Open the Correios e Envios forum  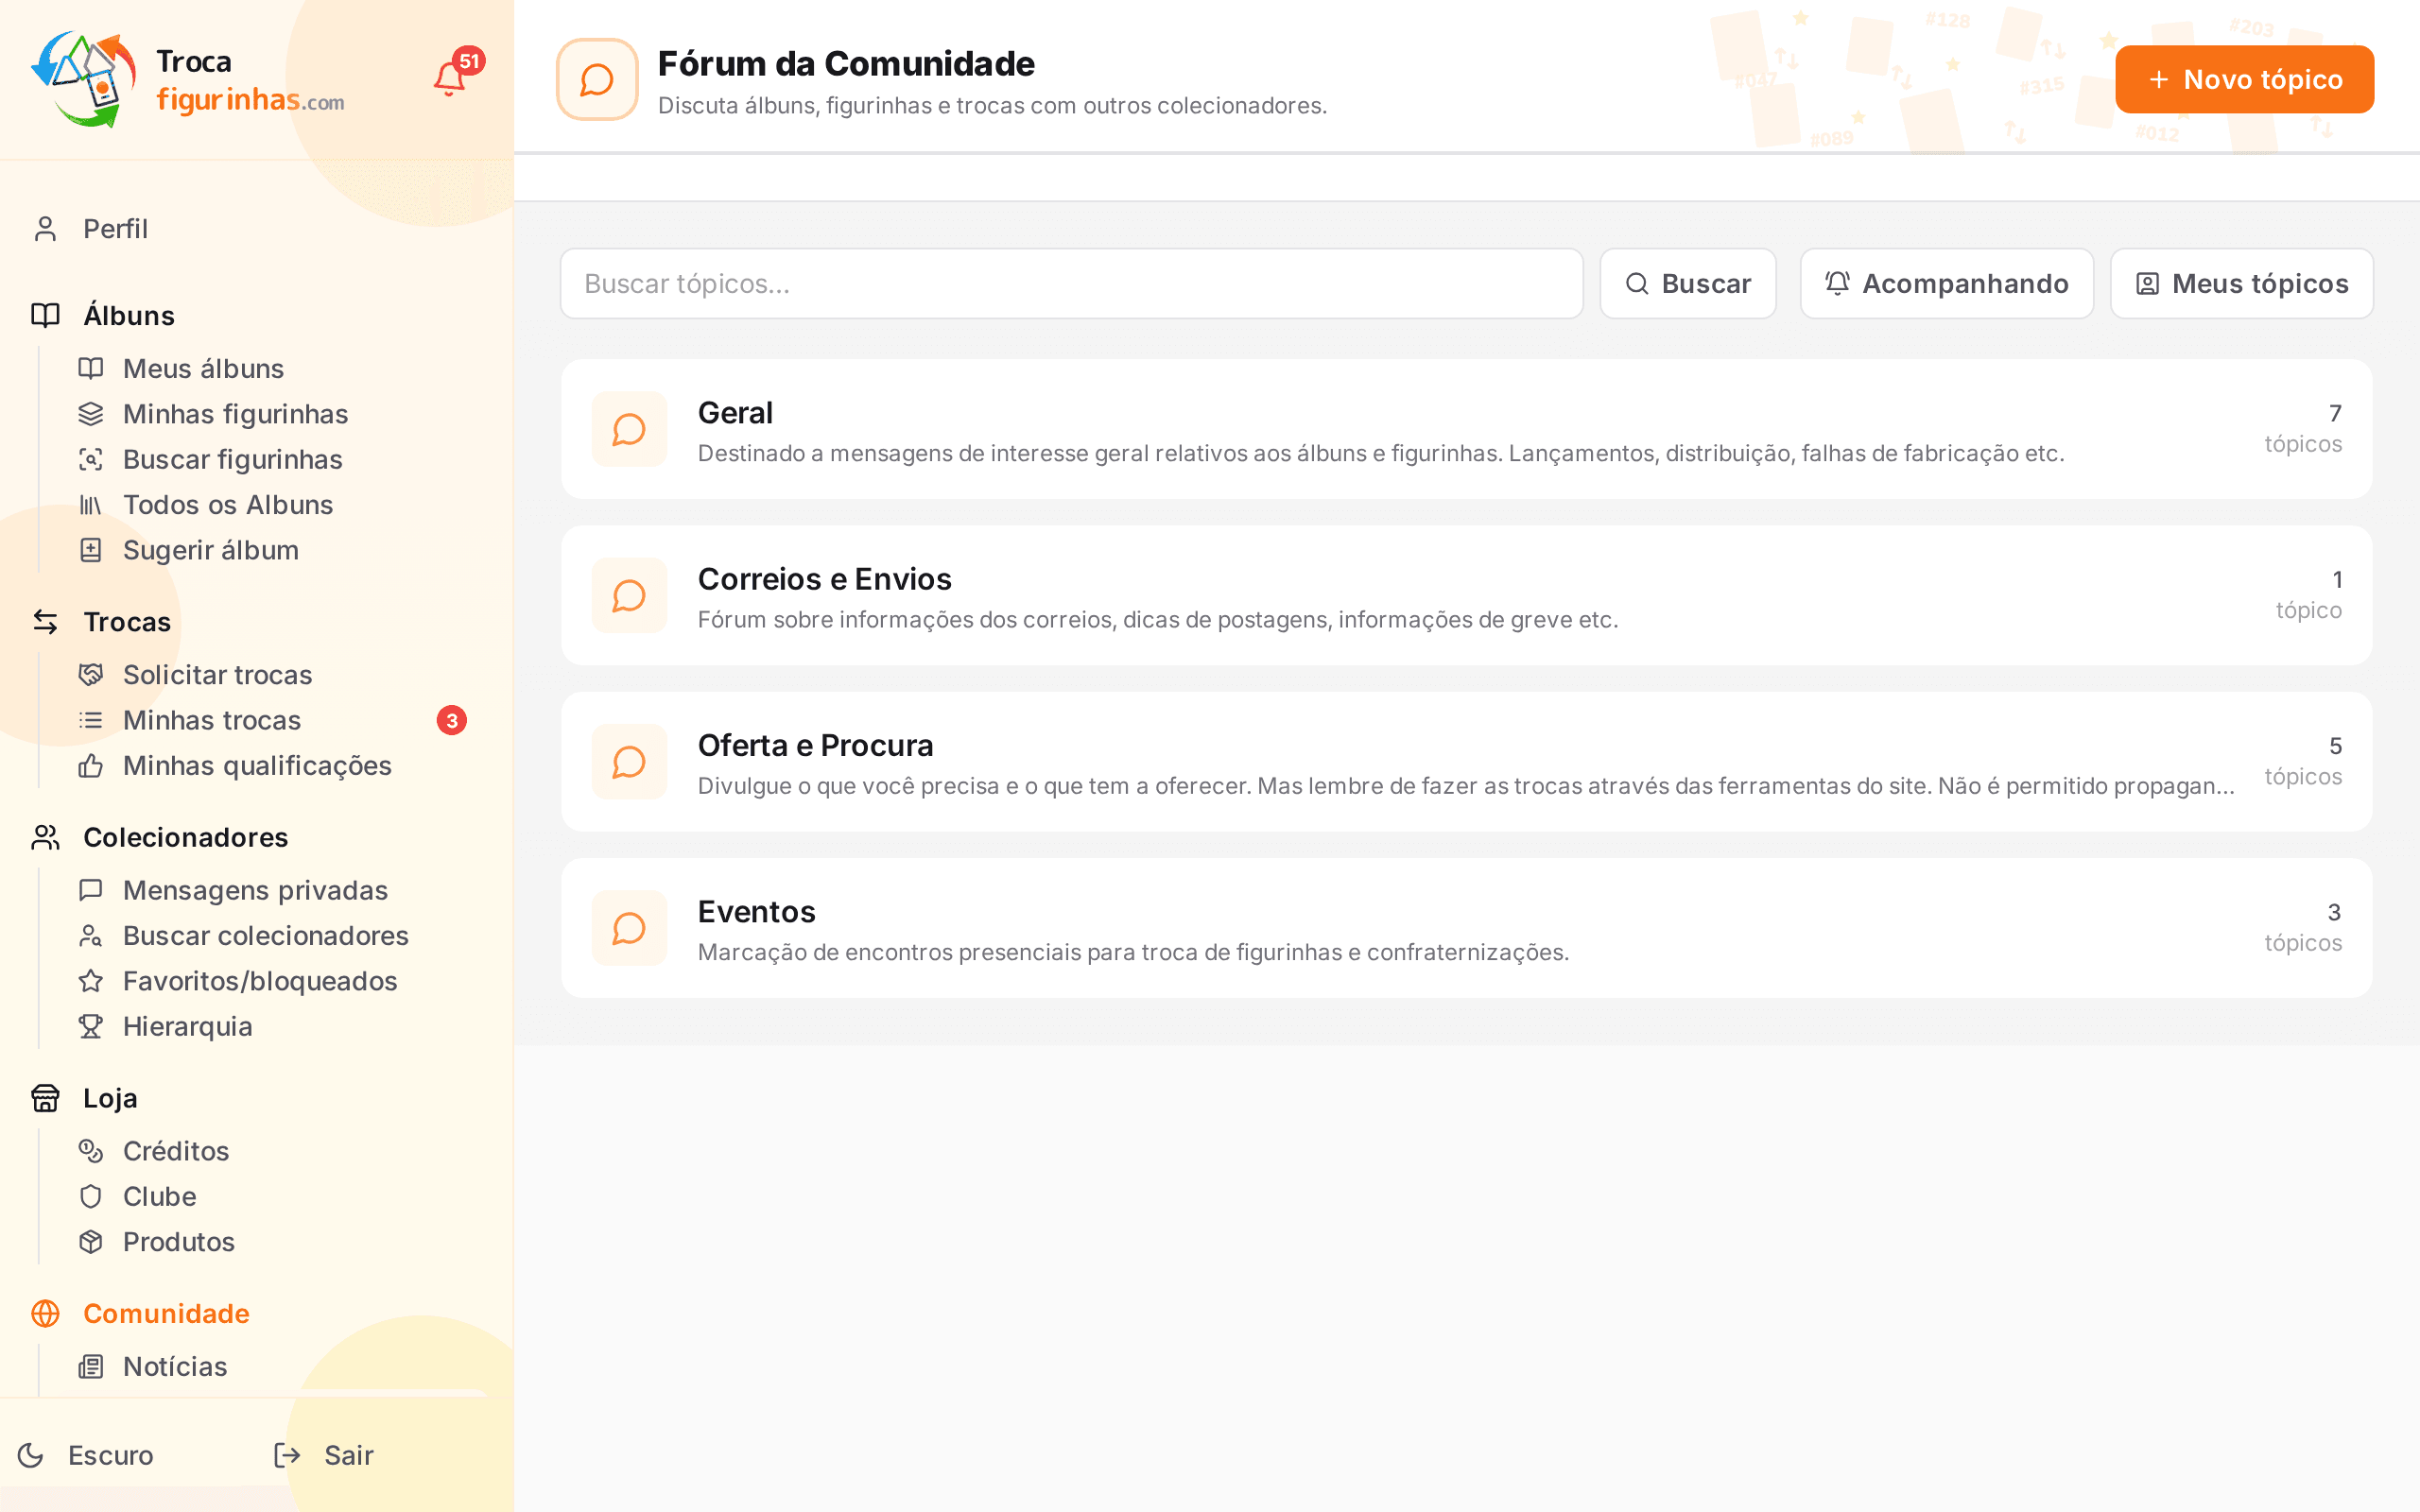[x=1466, y=595]
